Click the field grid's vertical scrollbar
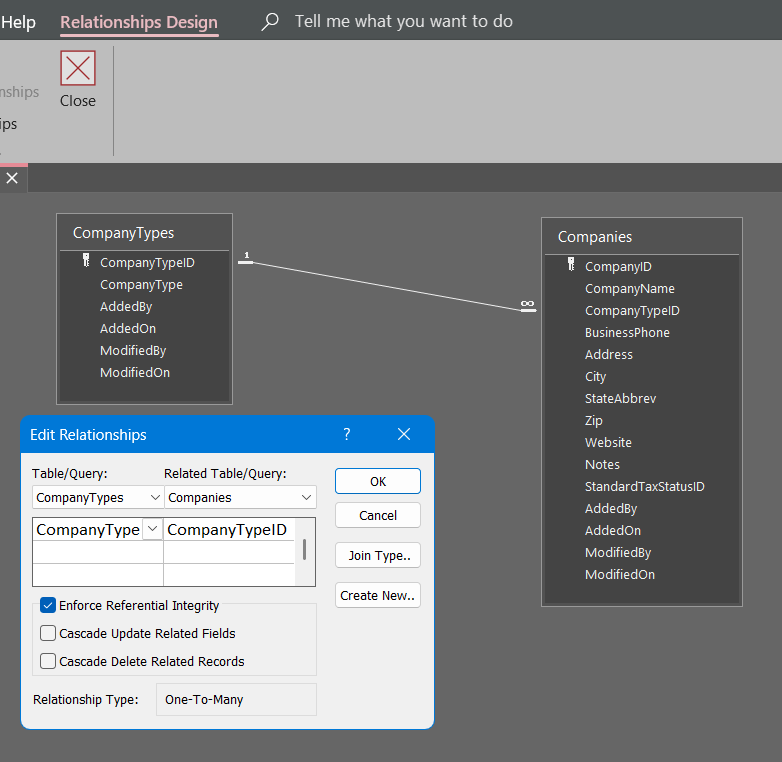The height and width of the screenshot is (762, 782). pos(304,552)
